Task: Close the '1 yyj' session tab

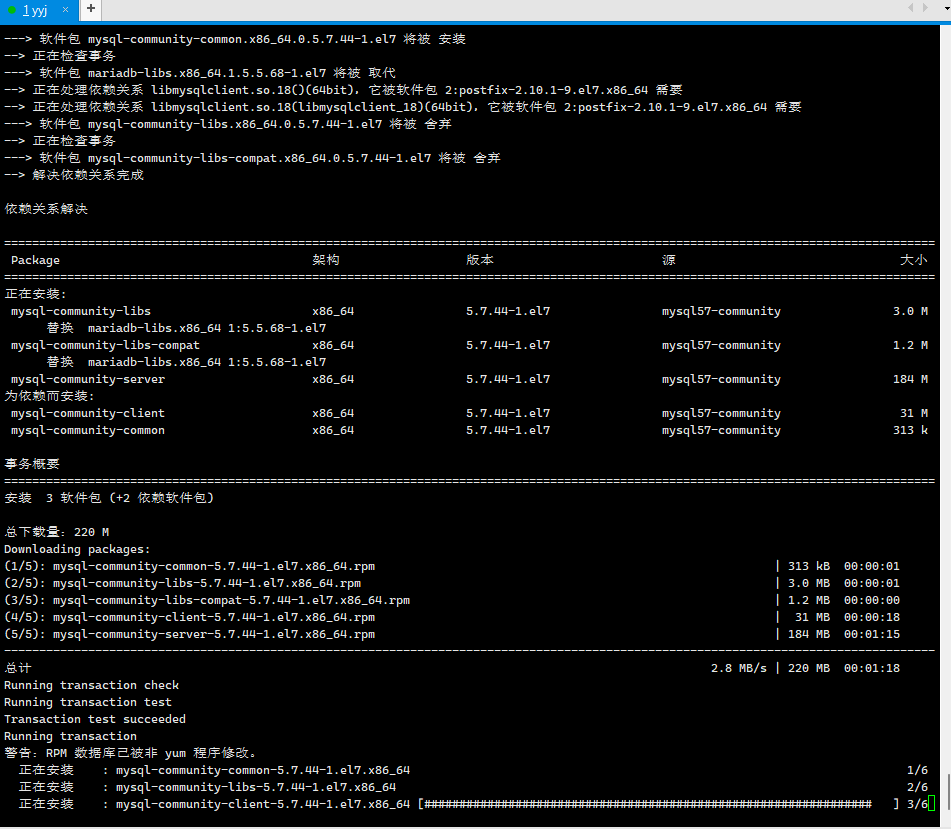Action: tap(66, 10)
